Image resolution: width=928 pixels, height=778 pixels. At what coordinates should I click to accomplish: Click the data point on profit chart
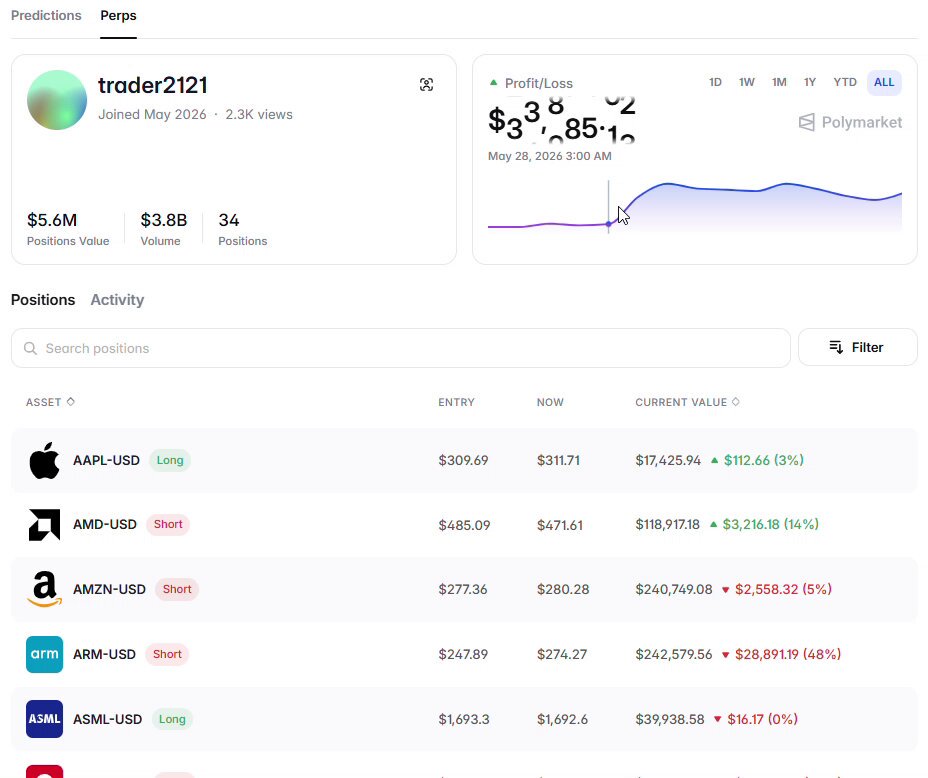pyautogui.click(x=608, y=224)
